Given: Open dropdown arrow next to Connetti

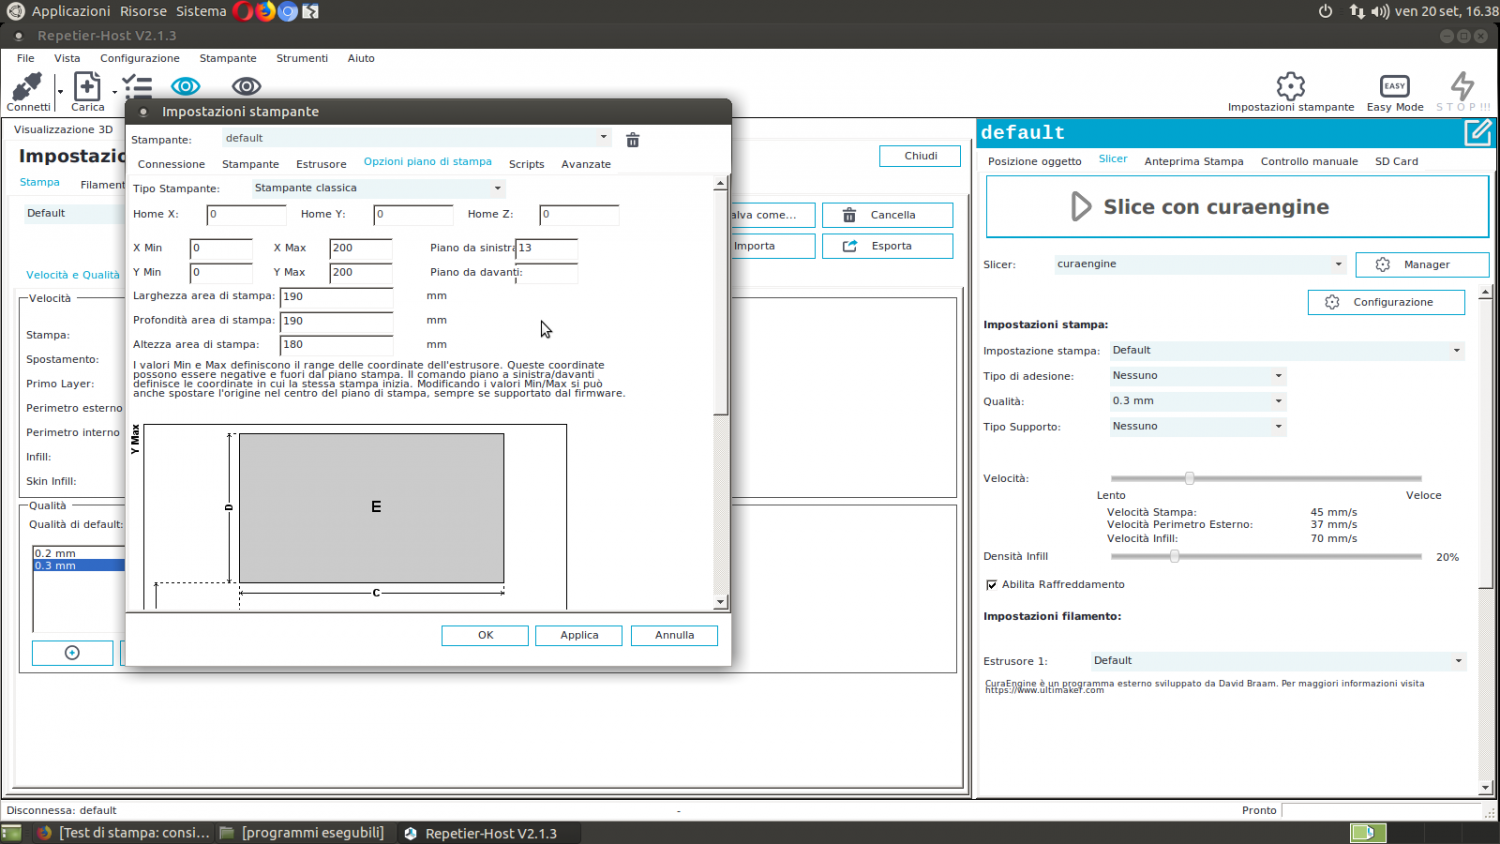Looking at the screenshot, I should 60,93.
